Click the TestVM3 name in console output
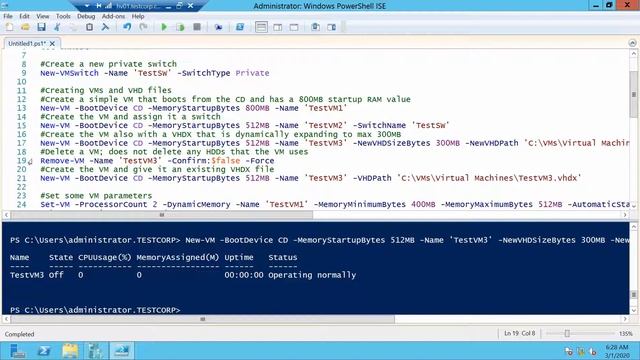The width and height of the screenshot is (640, 360). [x=27, y=275]
